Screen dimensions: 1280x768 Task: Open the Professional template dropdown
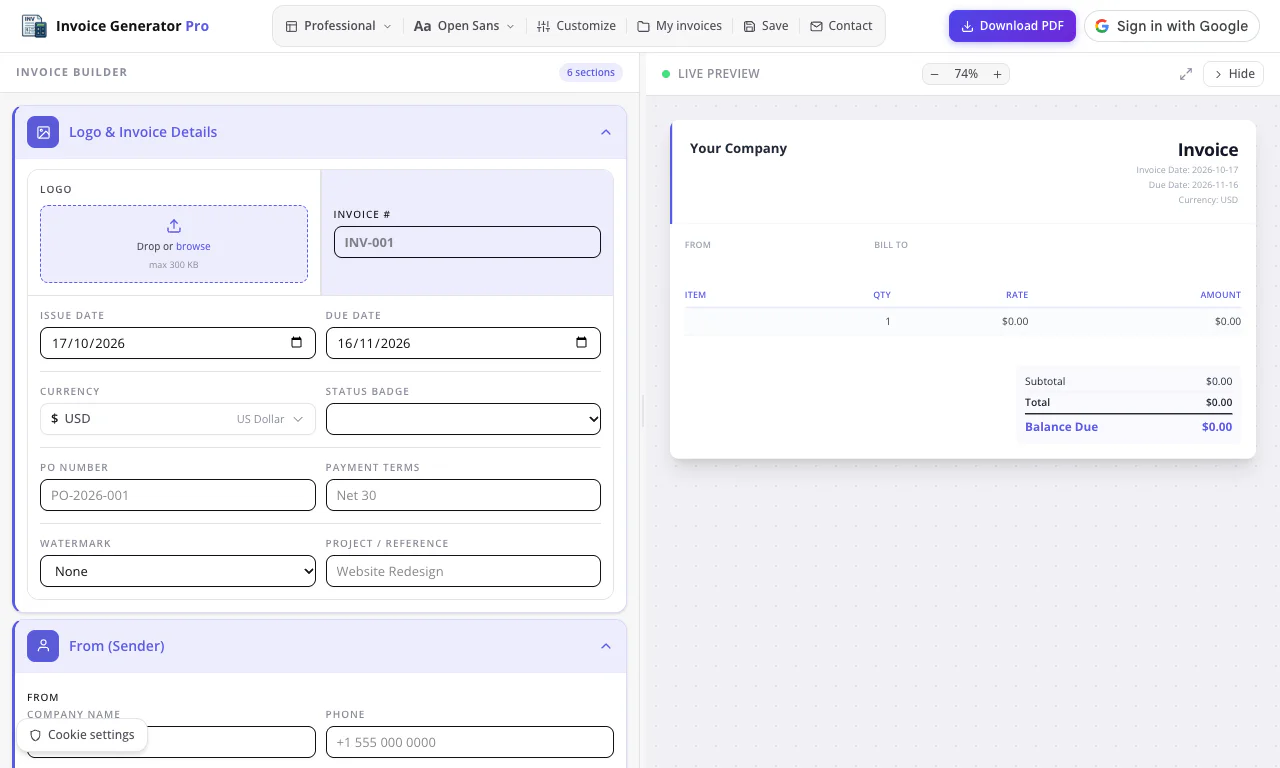(339, 26)
